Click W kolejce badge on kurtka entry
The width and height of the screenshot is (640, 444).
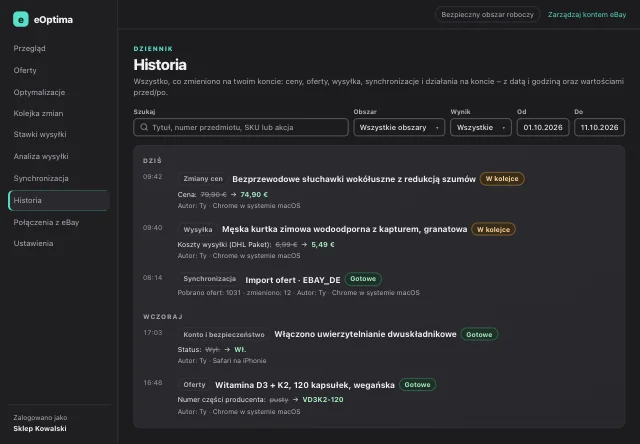[x=493, y=229]
